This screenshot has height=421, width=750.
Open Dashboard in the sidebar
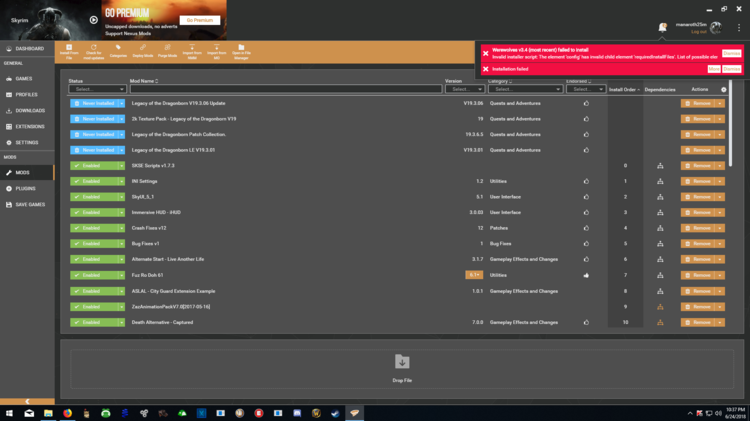click(27, 49)
